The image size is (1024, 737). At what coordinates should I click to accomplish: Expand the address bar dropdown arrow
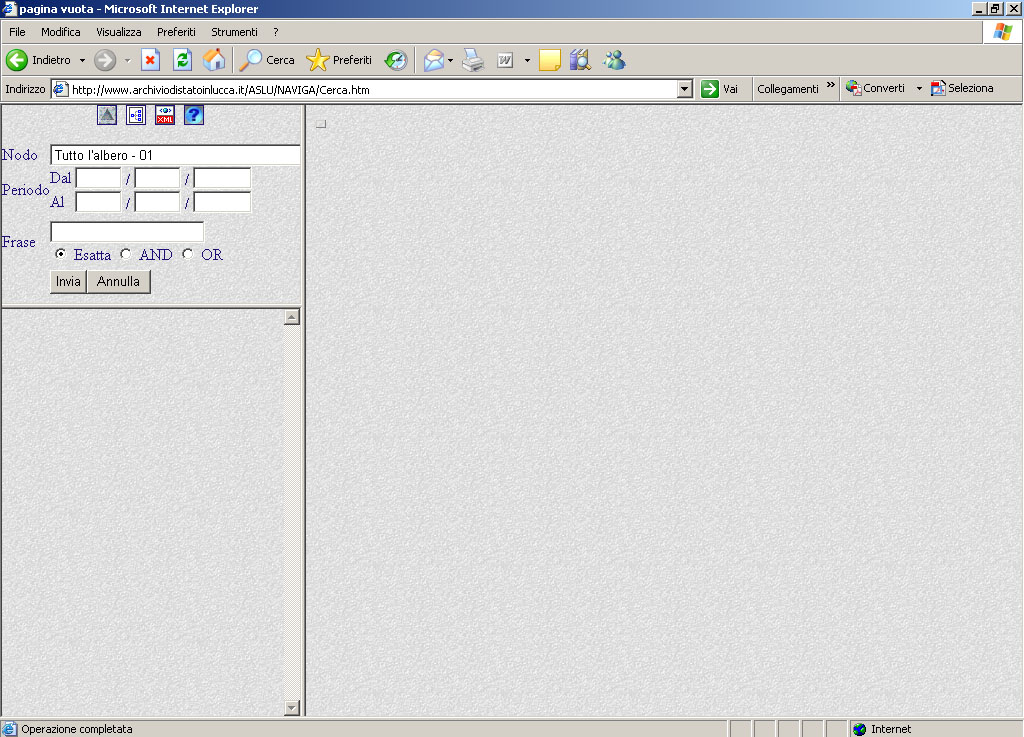[x=685, y=89]
